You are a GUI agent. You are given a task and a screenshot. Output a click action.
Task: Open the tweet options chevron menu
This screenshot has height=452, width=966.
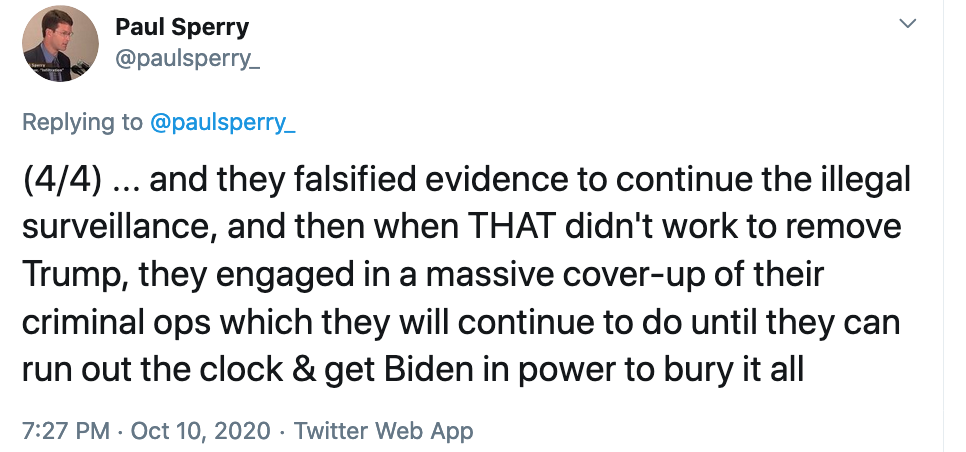pos(908,22)
